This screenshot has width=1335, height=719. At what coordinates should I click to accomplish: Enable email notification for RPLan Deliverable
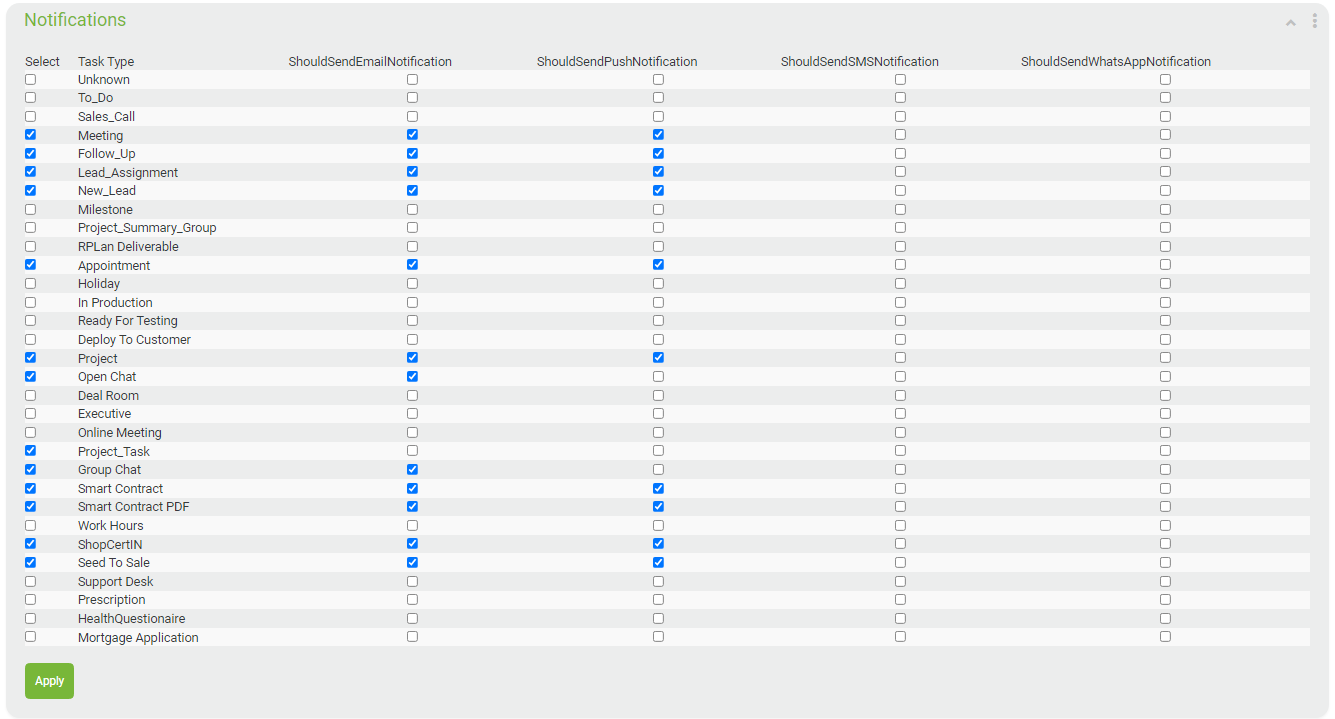[412, 246]
